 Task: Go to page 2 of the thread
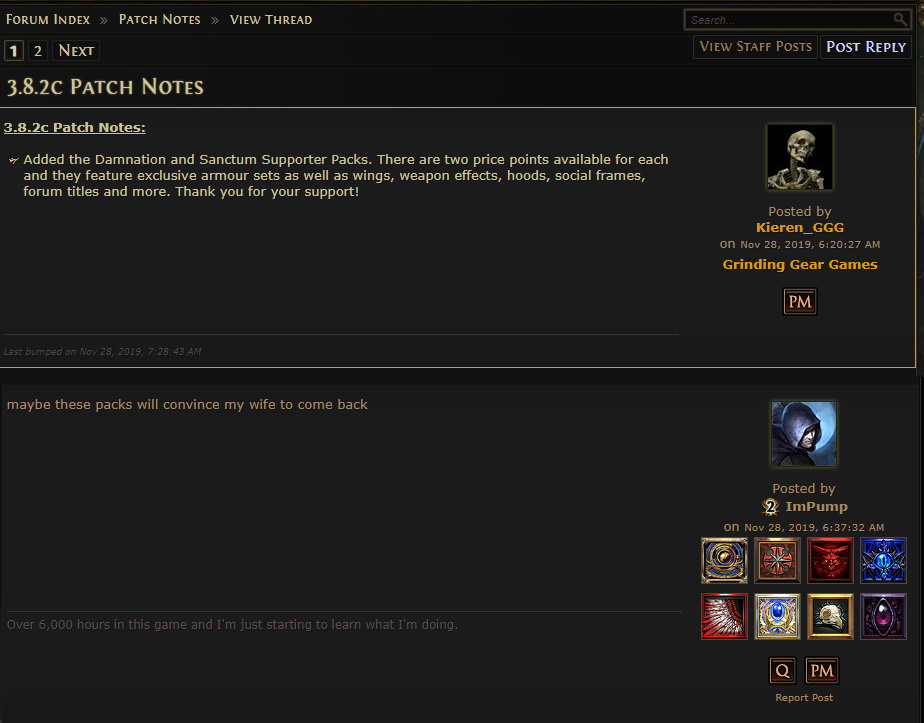coord(38,51)
